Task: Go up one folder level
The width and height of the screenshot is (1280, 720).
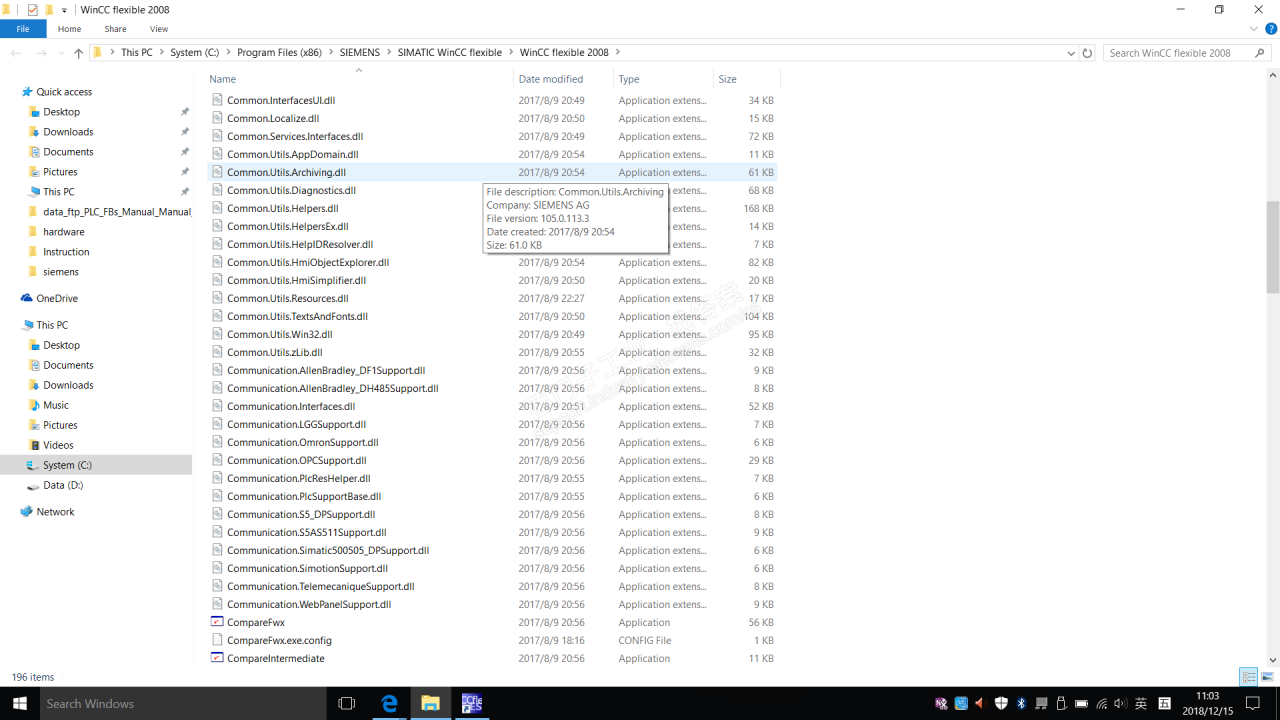Action: tap(79, 53)
